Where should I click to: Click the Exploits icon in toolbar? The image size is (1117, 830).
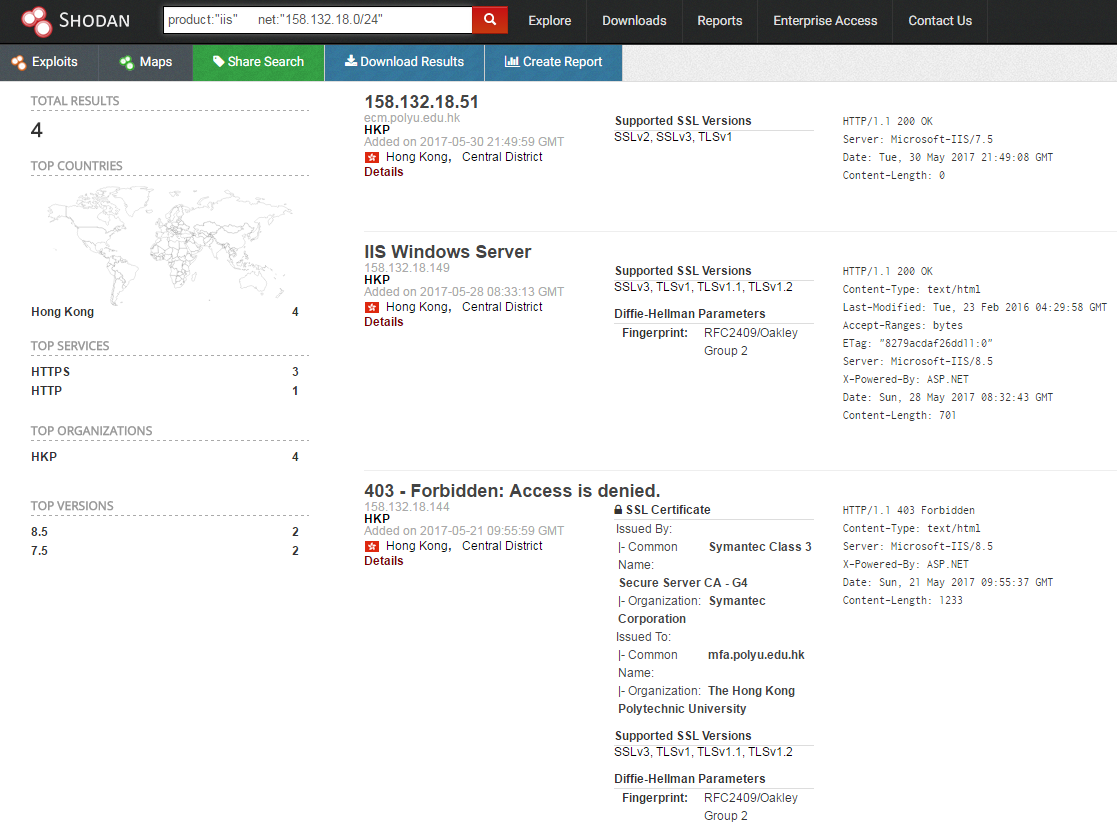(x=19, y=62)
